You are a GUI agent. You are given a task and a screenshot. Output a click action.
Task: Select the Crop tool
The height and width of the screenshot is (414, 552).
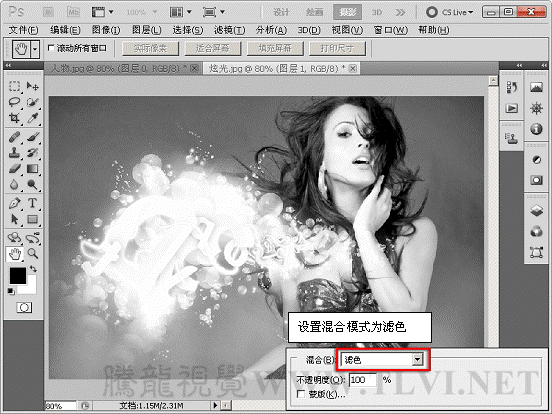pos(14,118)
